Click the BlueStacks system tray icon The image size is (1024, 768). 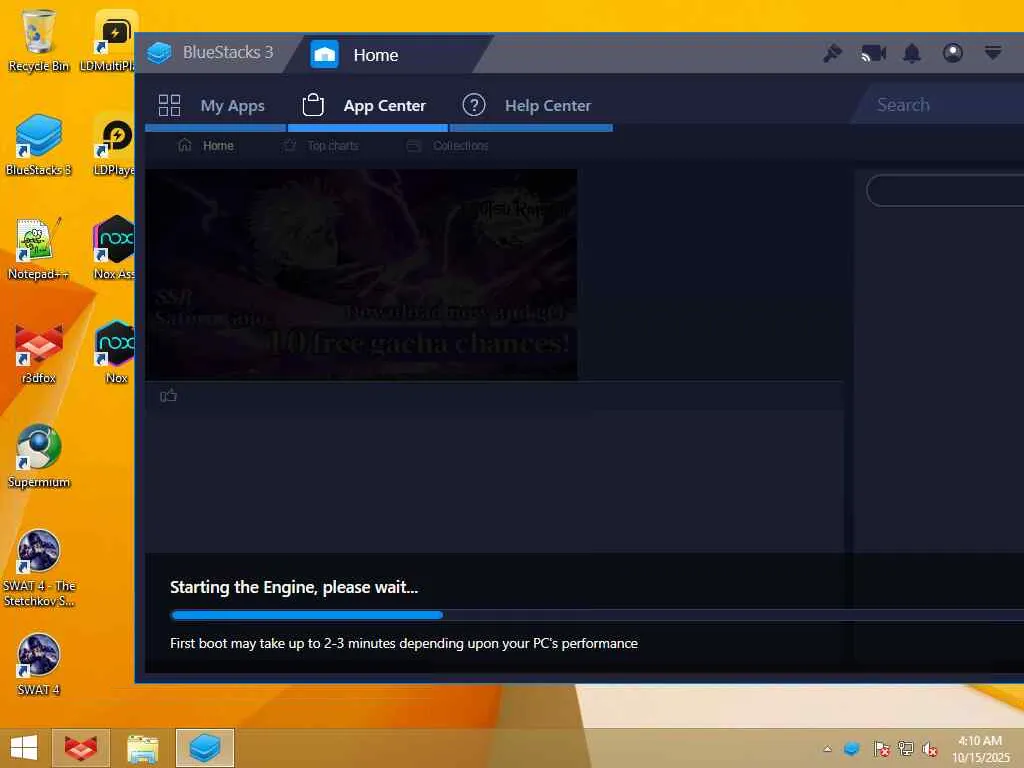[x=852, y=748]
